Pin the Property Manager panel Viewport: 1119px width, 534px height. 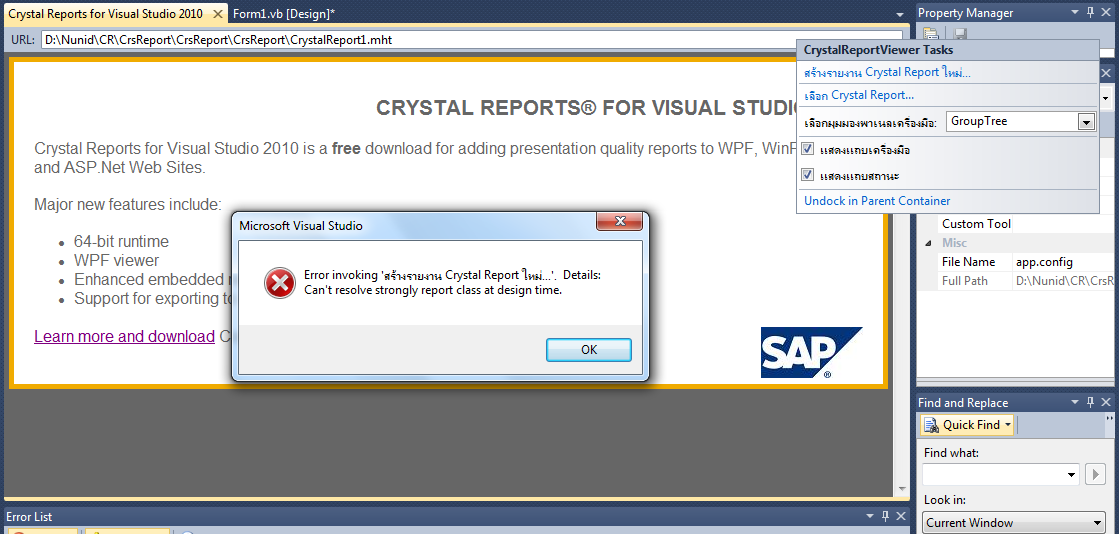pyautogui.click(x=1090, y=13)
